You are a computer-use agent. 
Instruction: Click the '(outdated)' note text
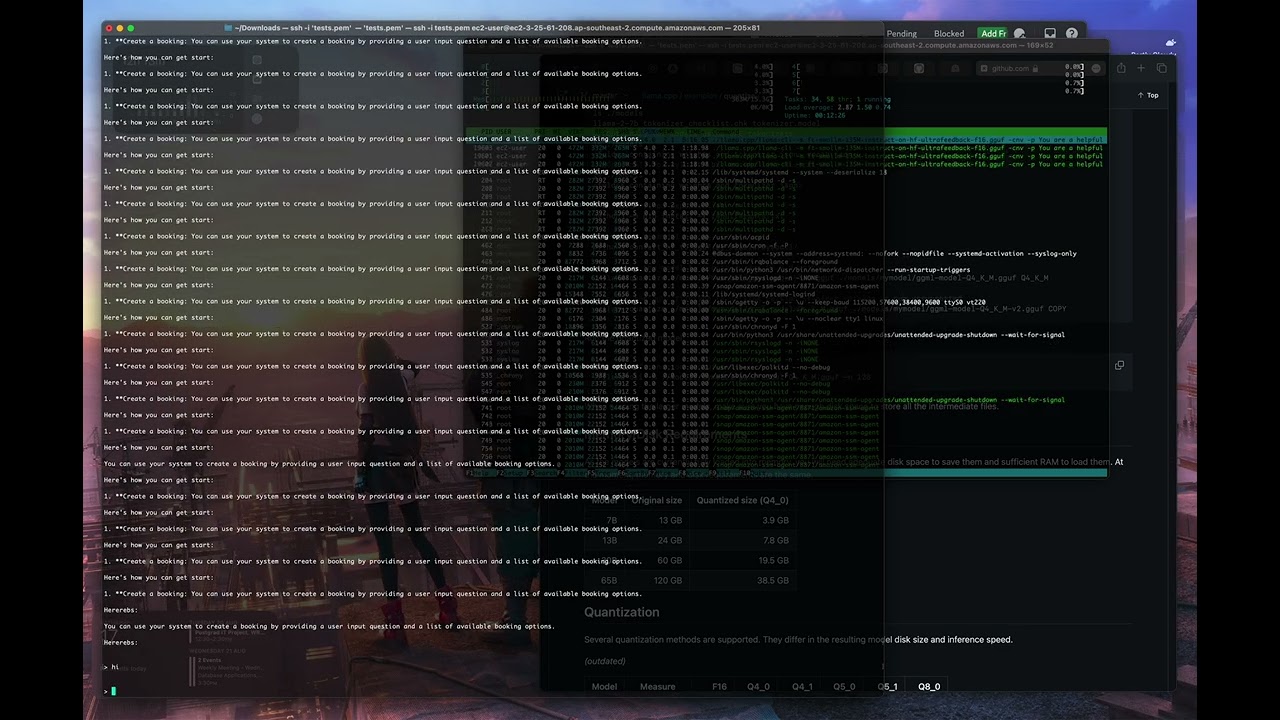(x=605, y=661)
